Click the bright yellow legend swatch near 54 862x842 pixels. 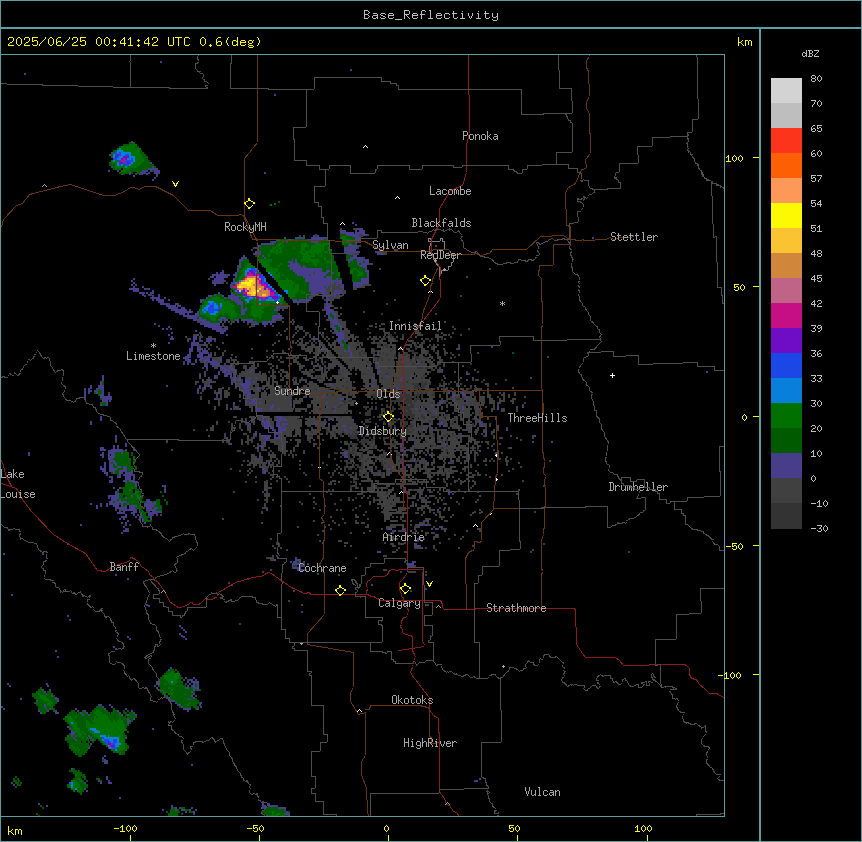pyautogui.click(x=786, y=215)
